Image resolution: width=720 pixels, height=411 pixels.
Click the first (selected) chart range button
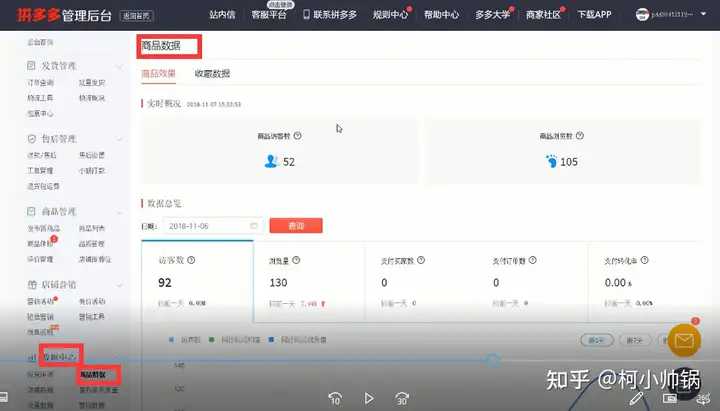[x=596, y=340]
